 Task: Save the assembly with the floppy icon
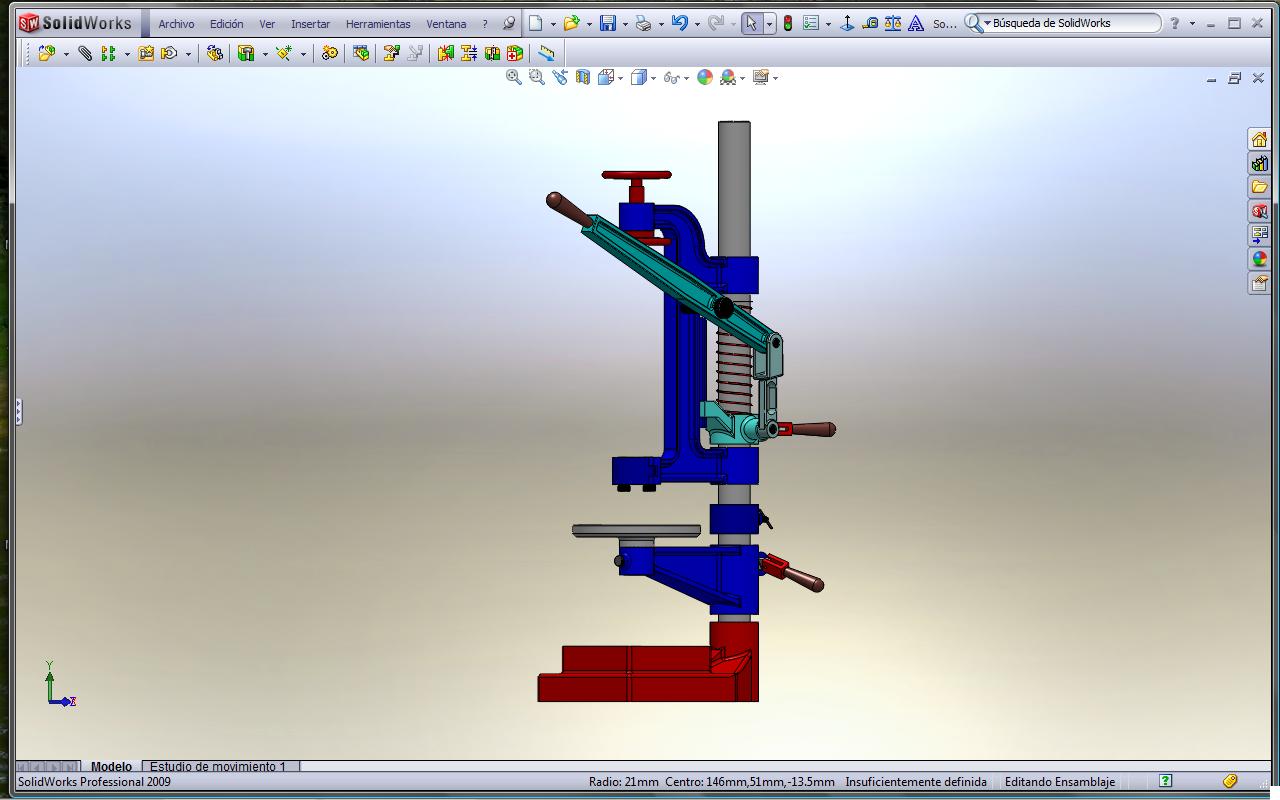pyautogui.click(x=607, y=23)
